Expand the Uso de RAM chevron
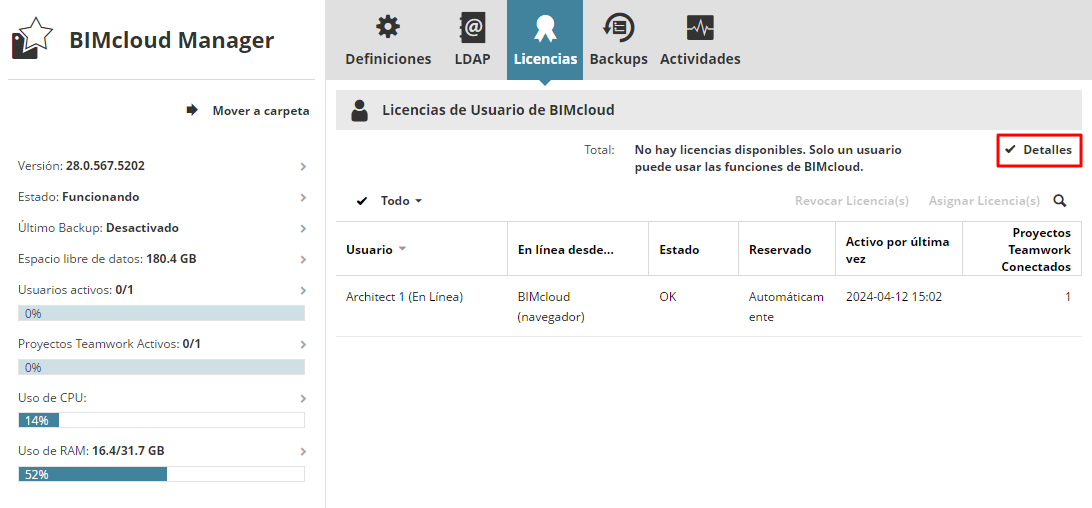The height and width of the screenshot is (508, 1092). point(303,451)
